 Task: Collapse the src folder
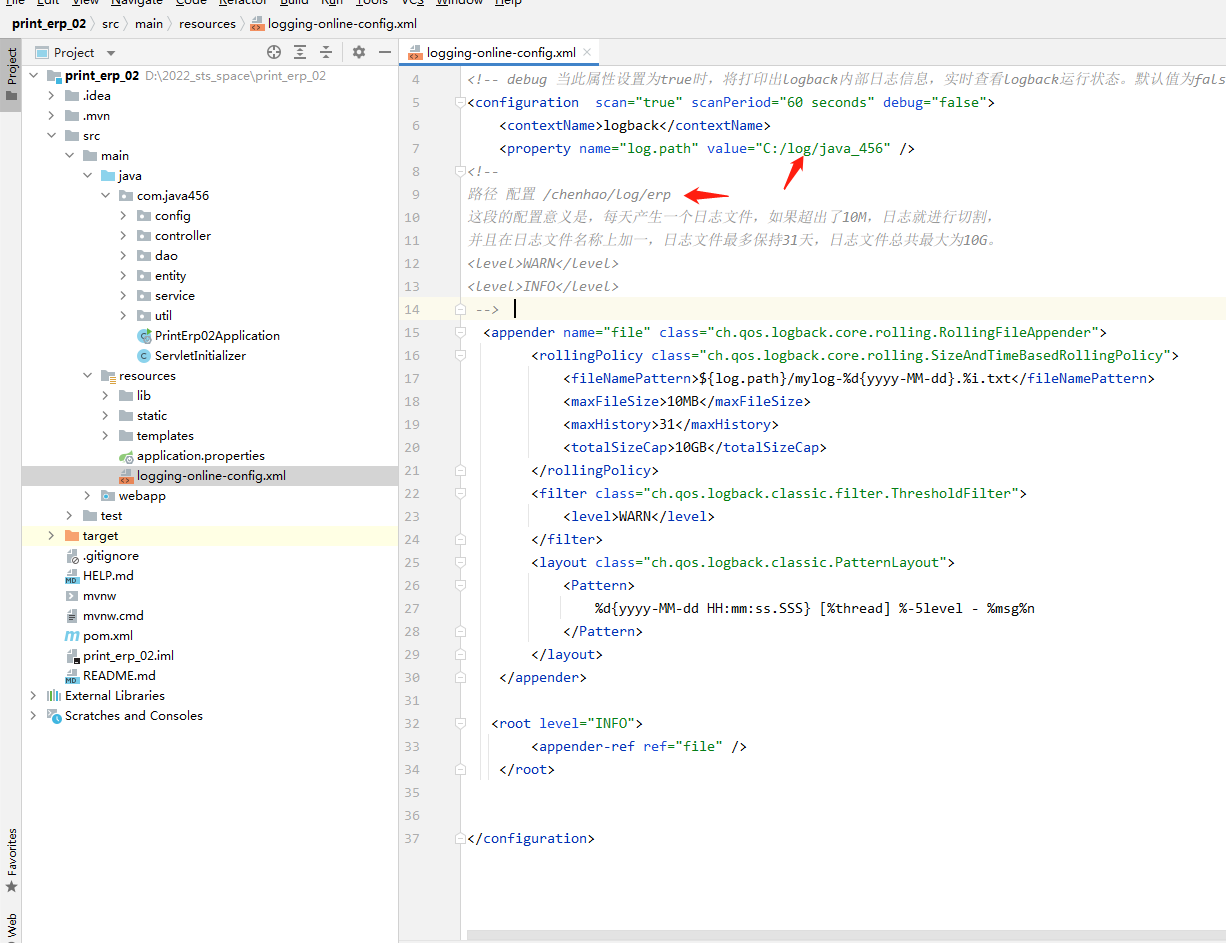(x=52, y=136)
